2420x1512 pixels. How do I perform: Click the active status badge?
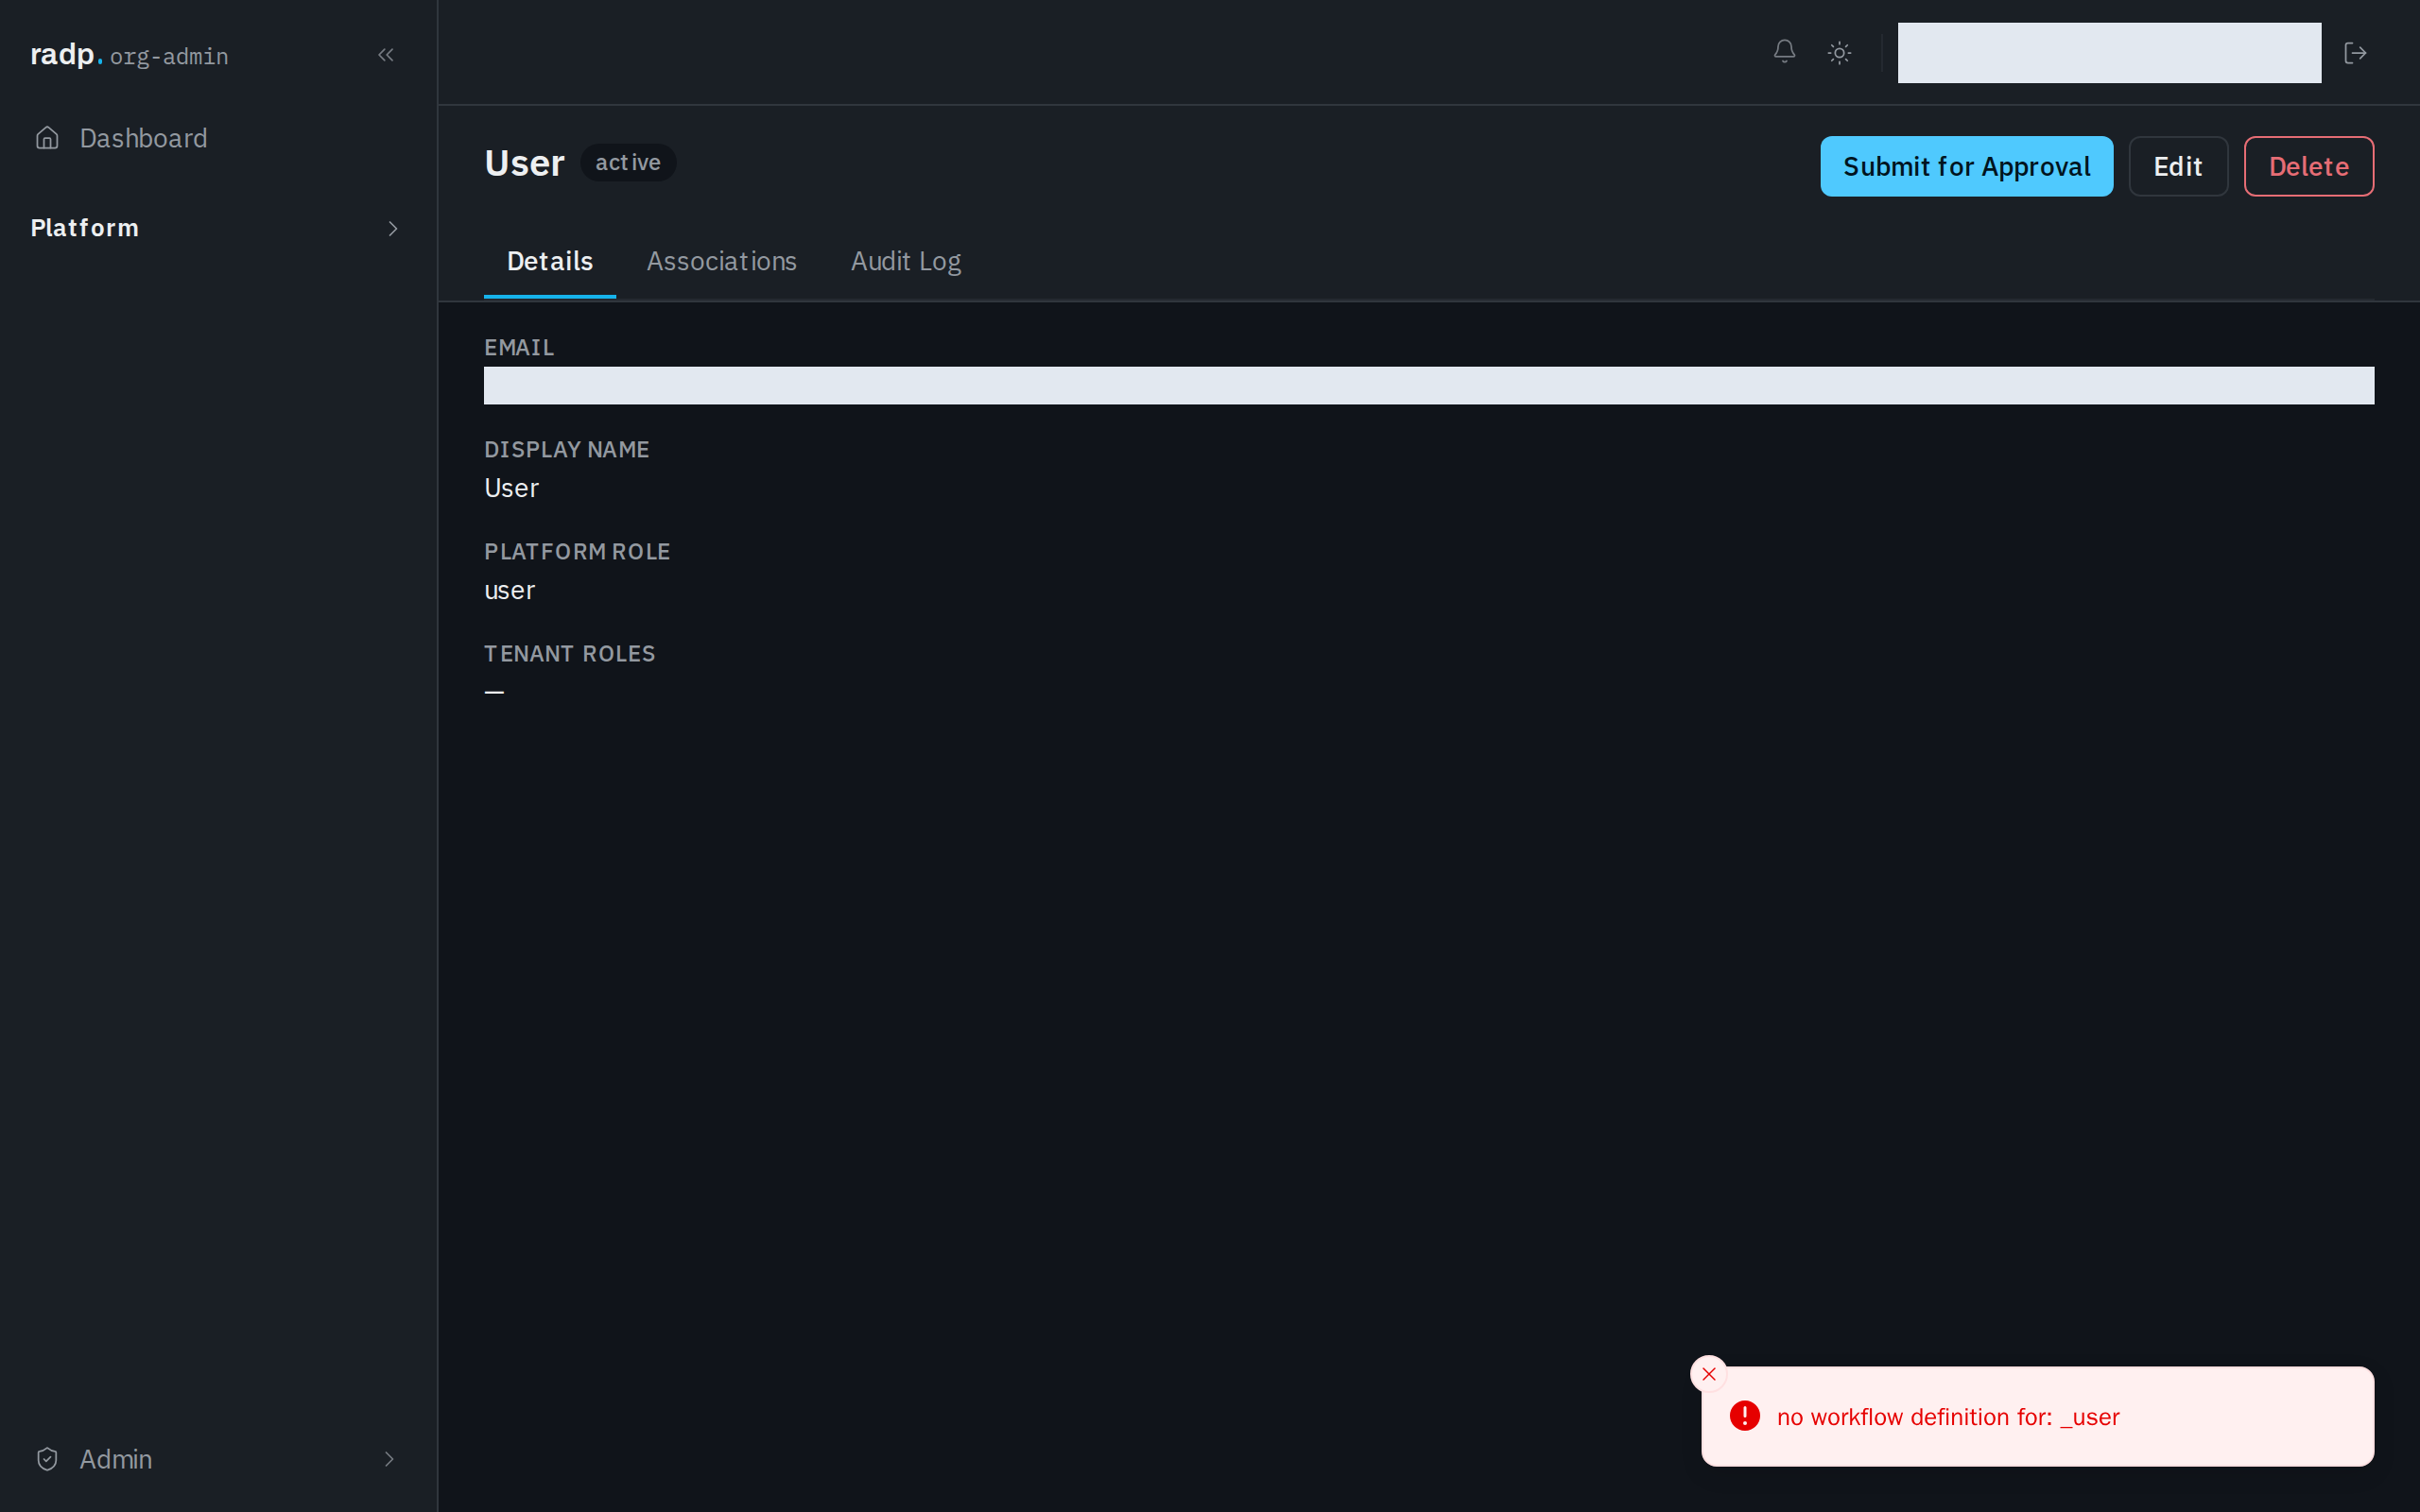click(628, 162)
